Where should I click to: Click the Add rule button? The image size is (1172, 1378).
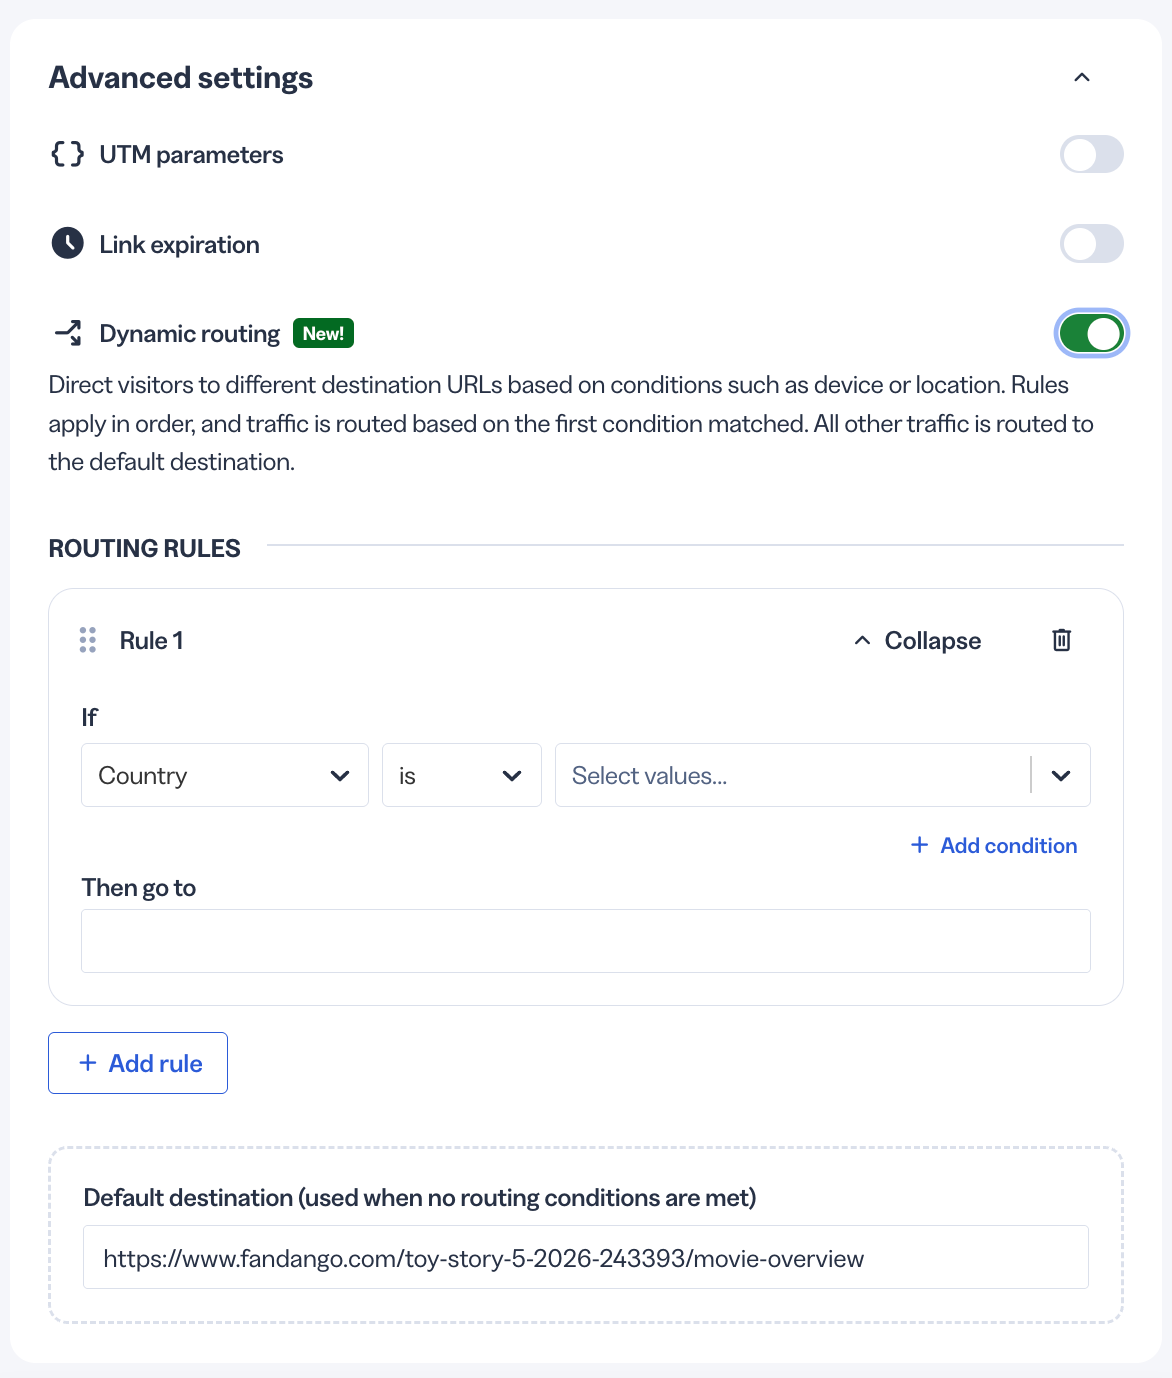click(x=138, y=1063)
